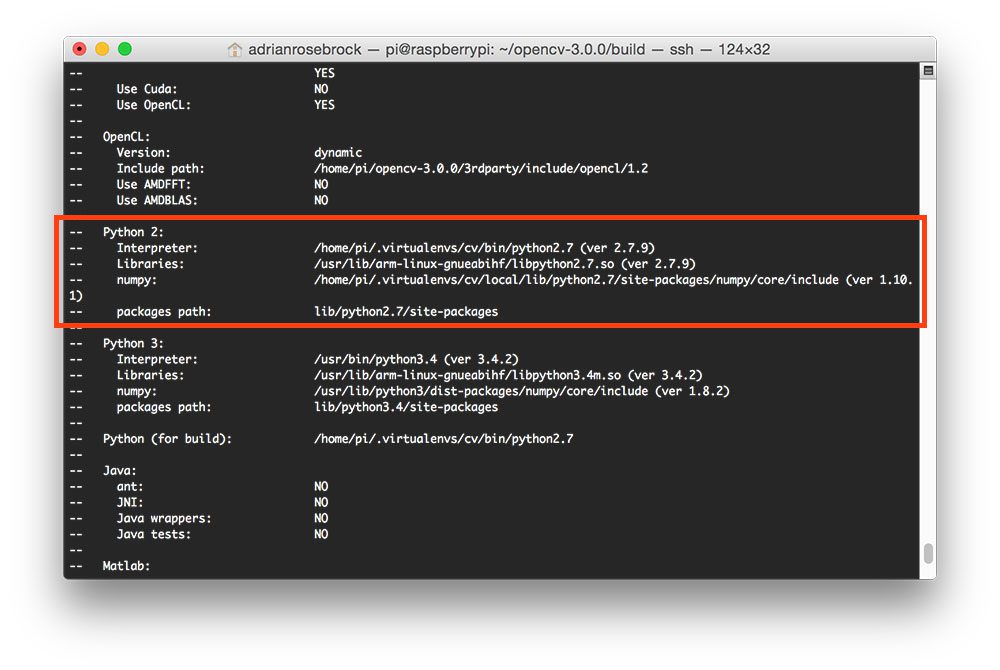Click the Python 3 'Libraries:' label
Screen dimensions: 1000x670
pos(150,375)
